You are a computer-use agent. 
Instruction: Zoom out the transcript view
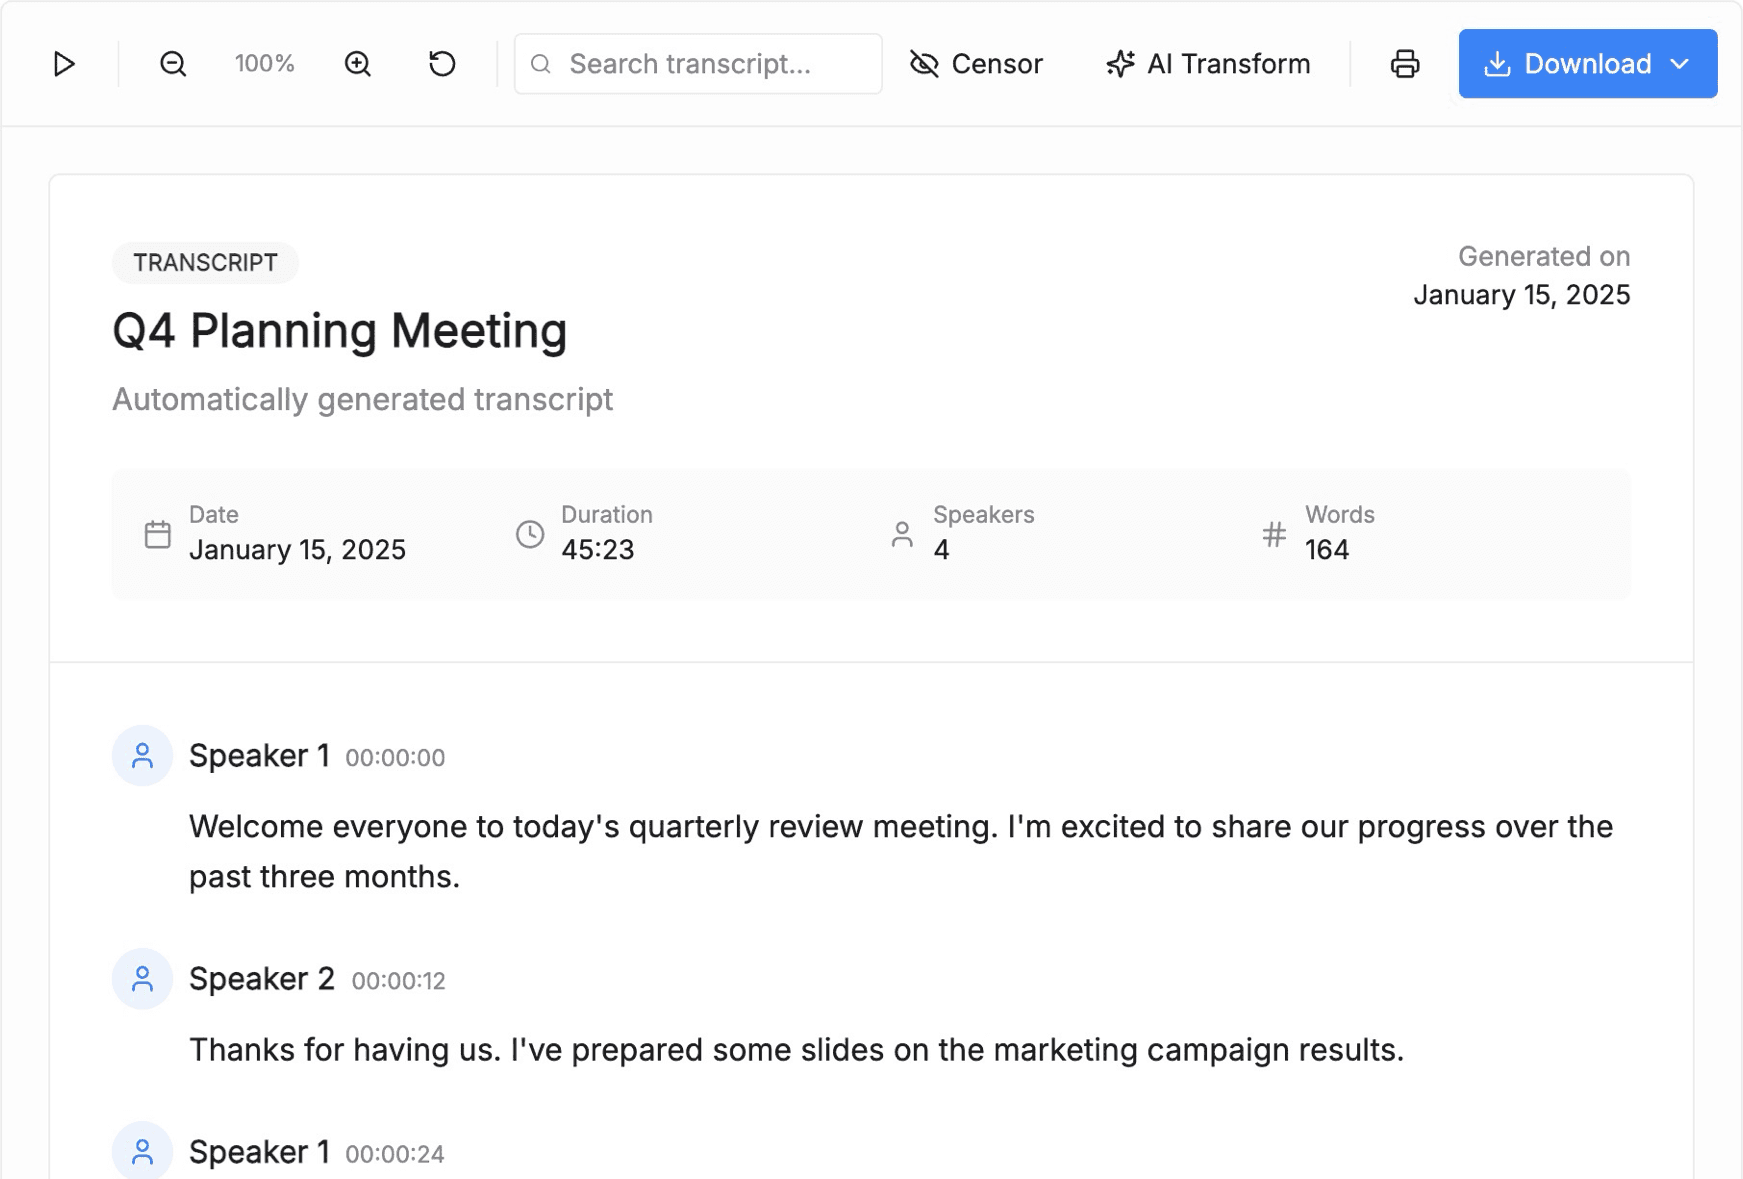point(173,64)
